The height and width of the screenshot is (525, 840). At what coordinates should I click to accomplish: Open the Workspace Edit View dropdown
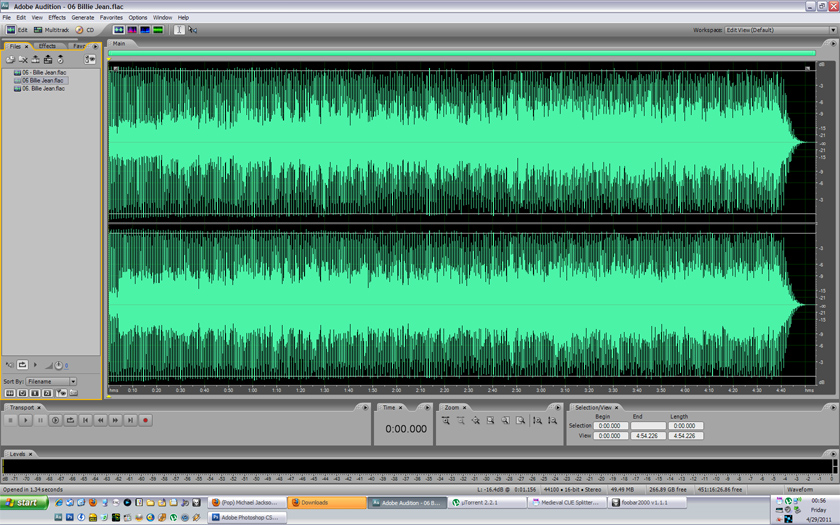(781, 30)
